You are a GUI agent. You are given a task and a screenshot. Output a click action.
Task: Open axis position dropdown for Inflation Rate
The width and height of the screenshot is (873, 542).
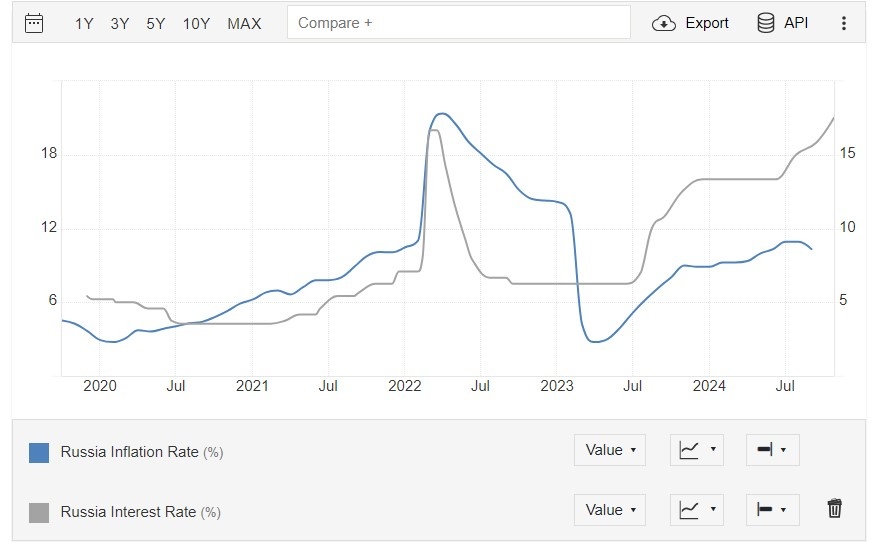click(772, 450)
